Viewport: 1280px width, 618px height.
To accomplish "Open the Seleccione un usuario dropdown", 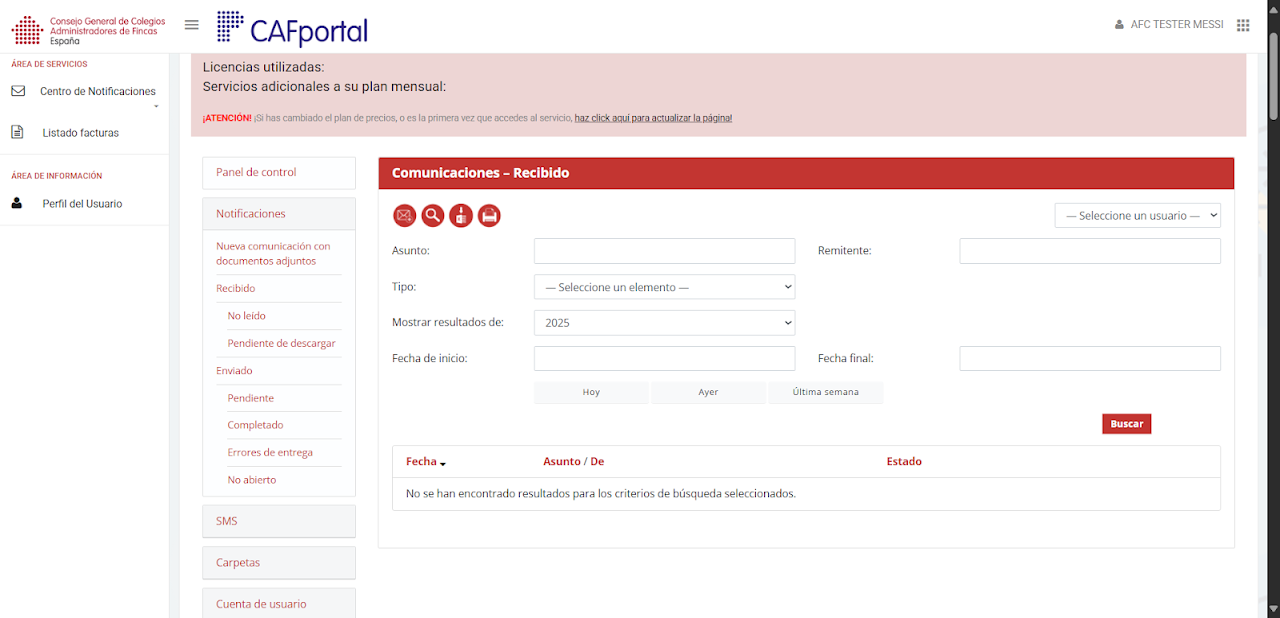I will 1138,215.
